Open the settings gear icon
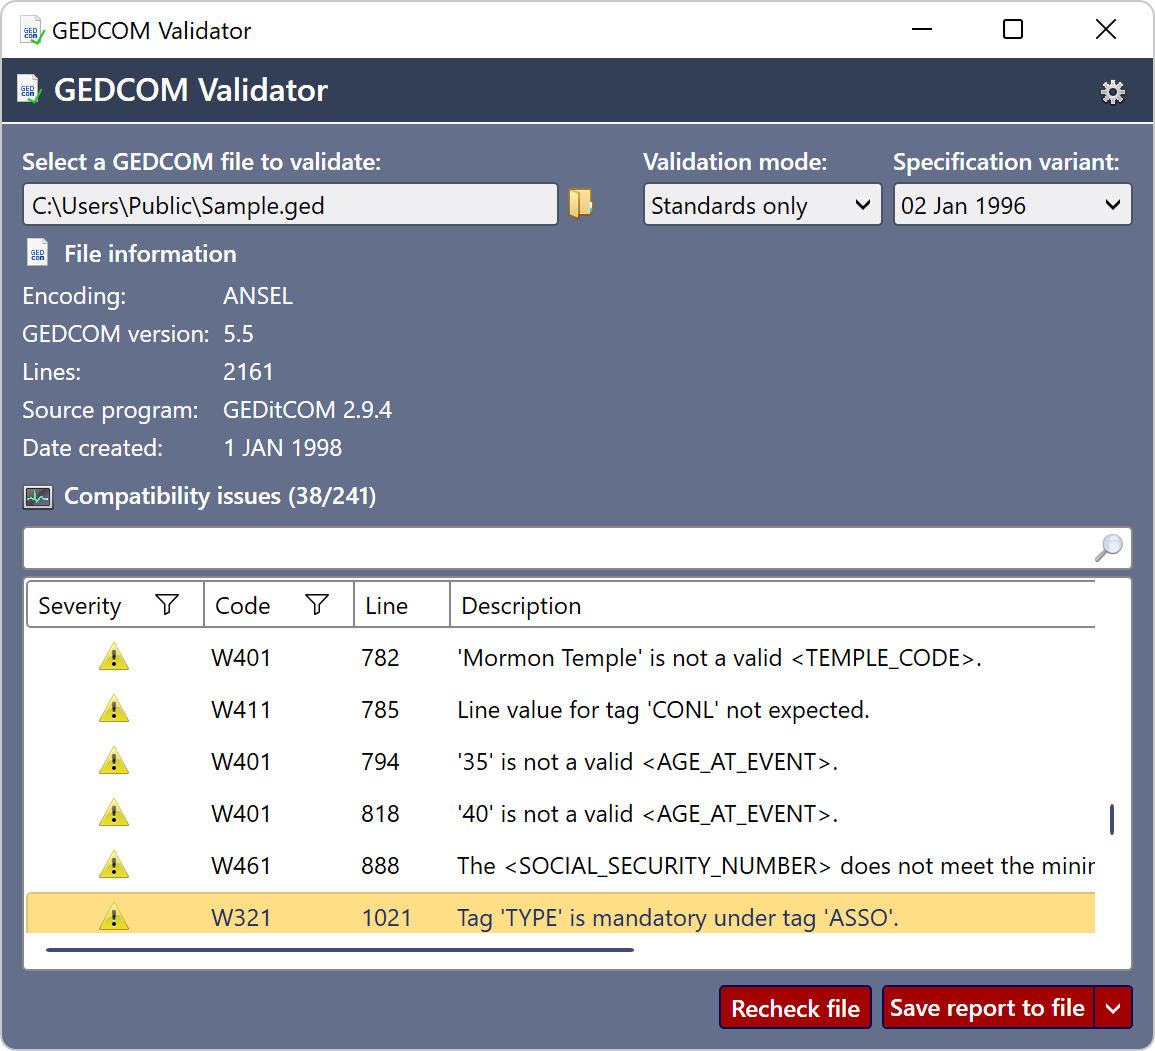The image size is (1155, 1051). (x=1112, y=92)
